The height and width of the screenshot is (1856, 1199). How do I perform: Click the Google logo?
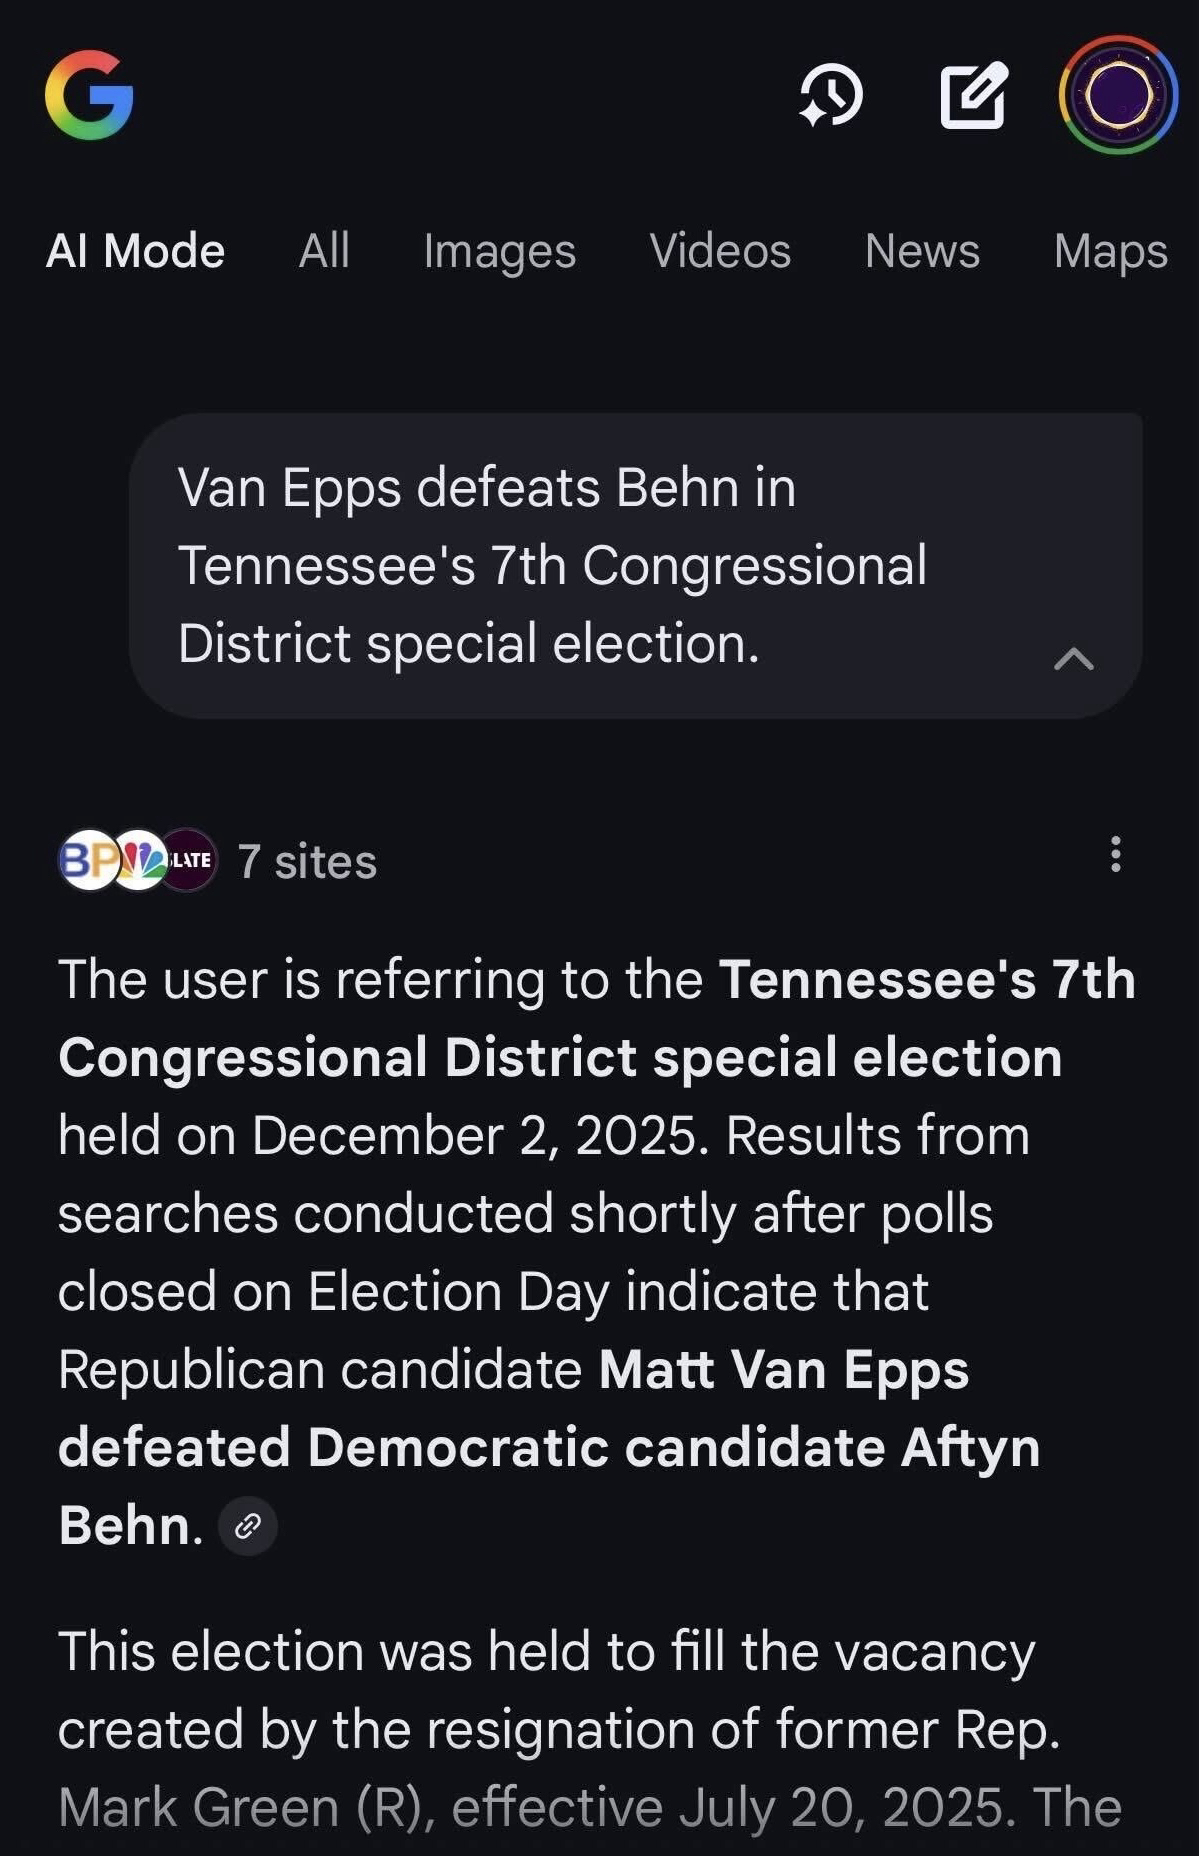(89, 95)
